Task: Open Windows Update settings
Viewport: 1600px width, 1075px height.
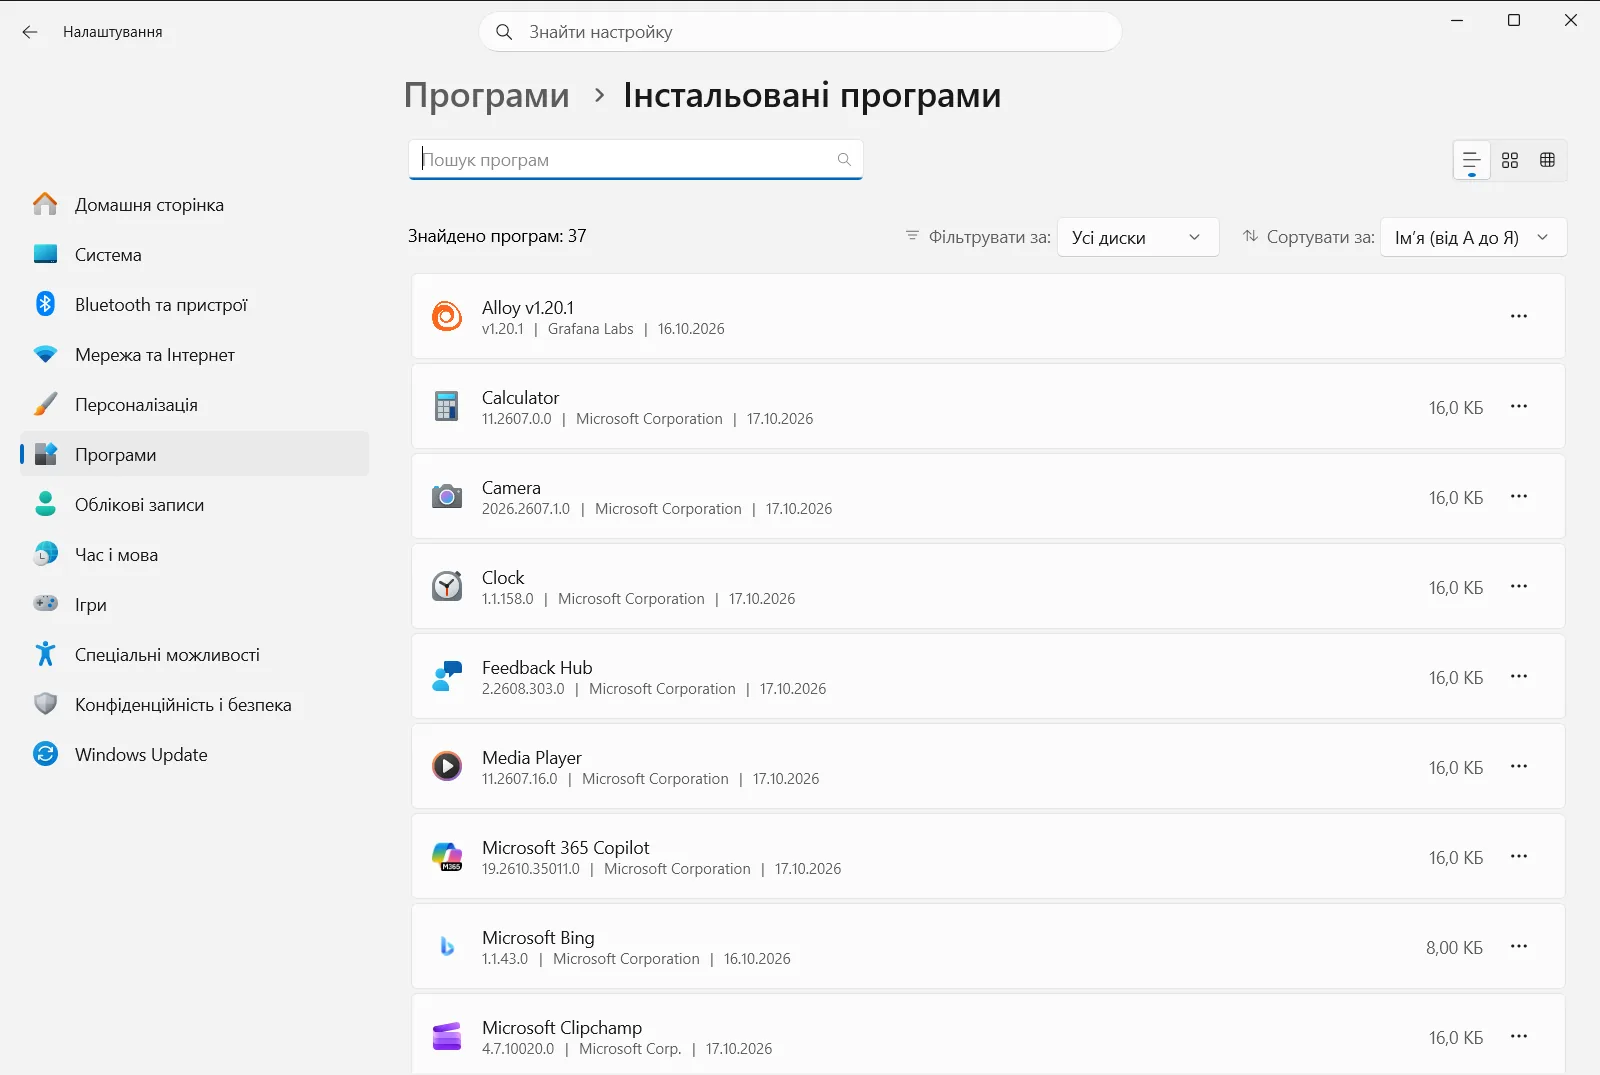Action: click(195, 754)
